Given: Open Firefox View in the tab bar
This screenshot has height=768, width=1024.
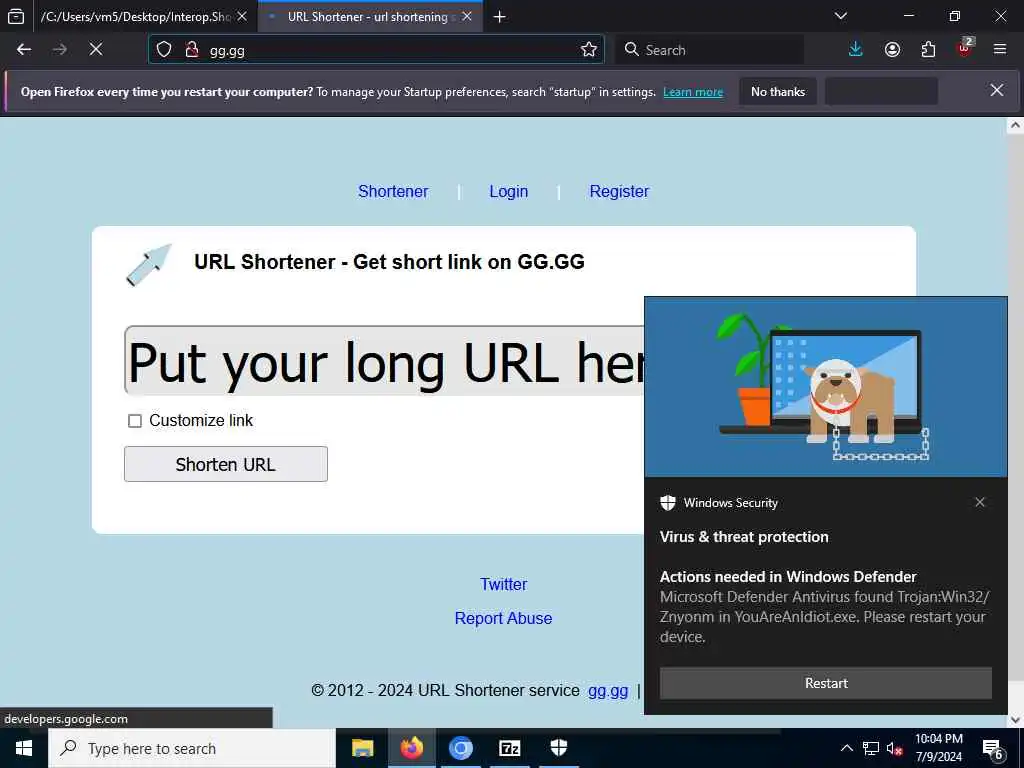Looking at the screenshot, I should (x=16, y=16).
